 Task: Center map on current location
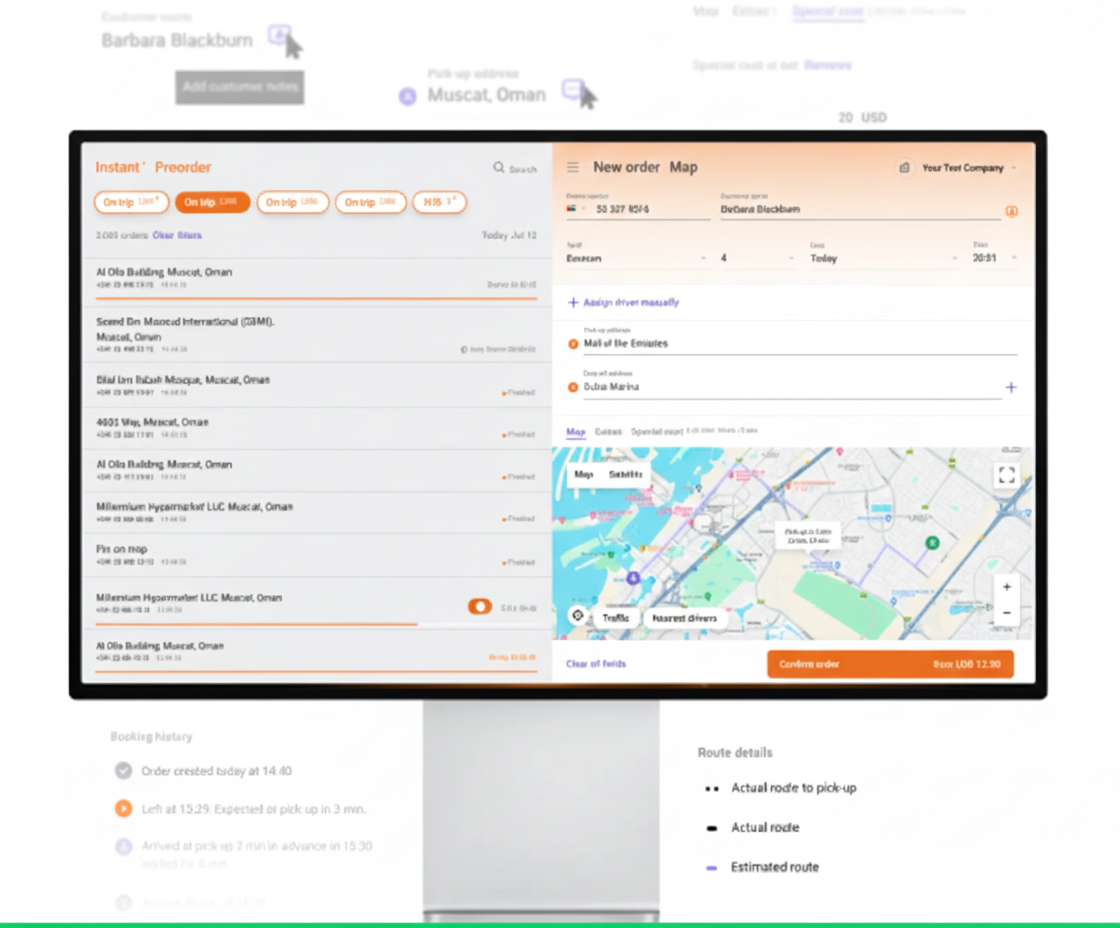point(577,616)
